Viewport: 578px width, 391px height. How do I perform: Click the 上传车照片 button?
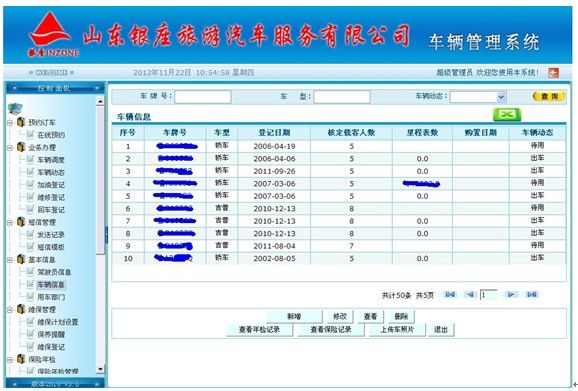pos(397,329)
